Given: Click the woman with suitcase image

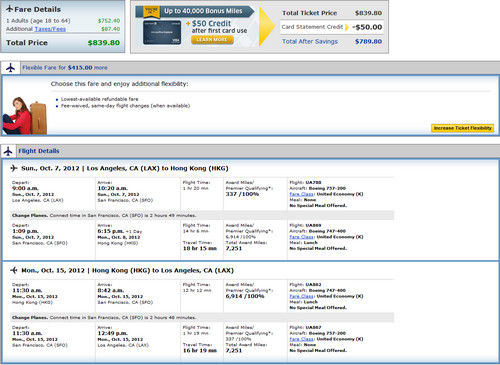Looking at the screenshot, I should [x=25, y=115].
